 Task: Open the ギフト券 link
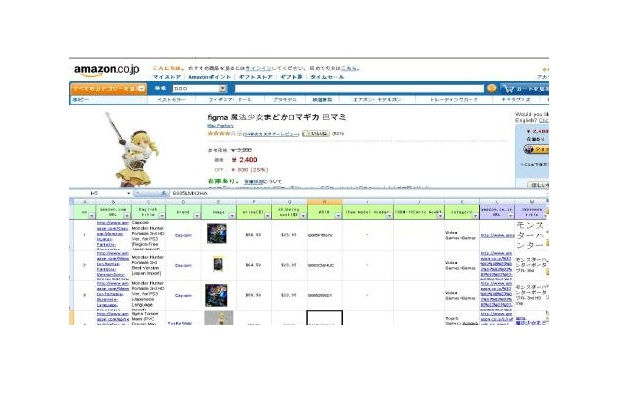pos(291,77)
